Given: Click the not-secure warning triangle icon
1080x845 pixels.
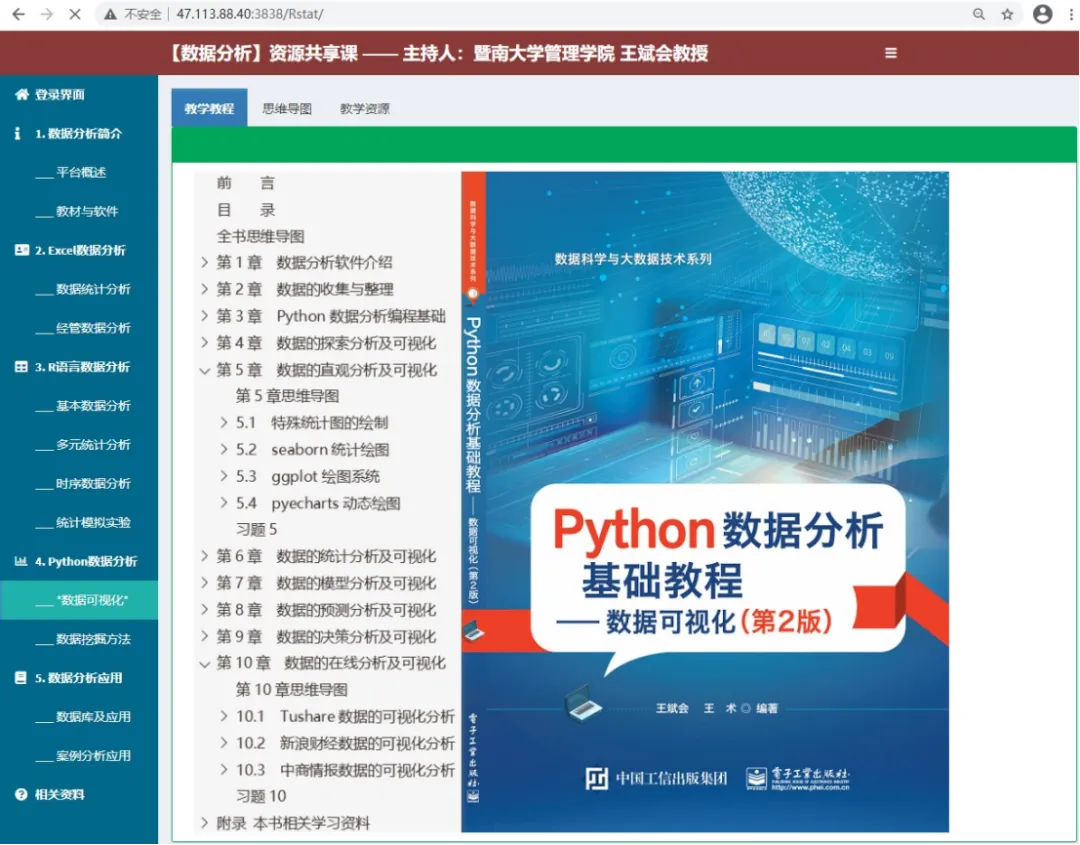Looking at the screenshot, I should (110, 14).
